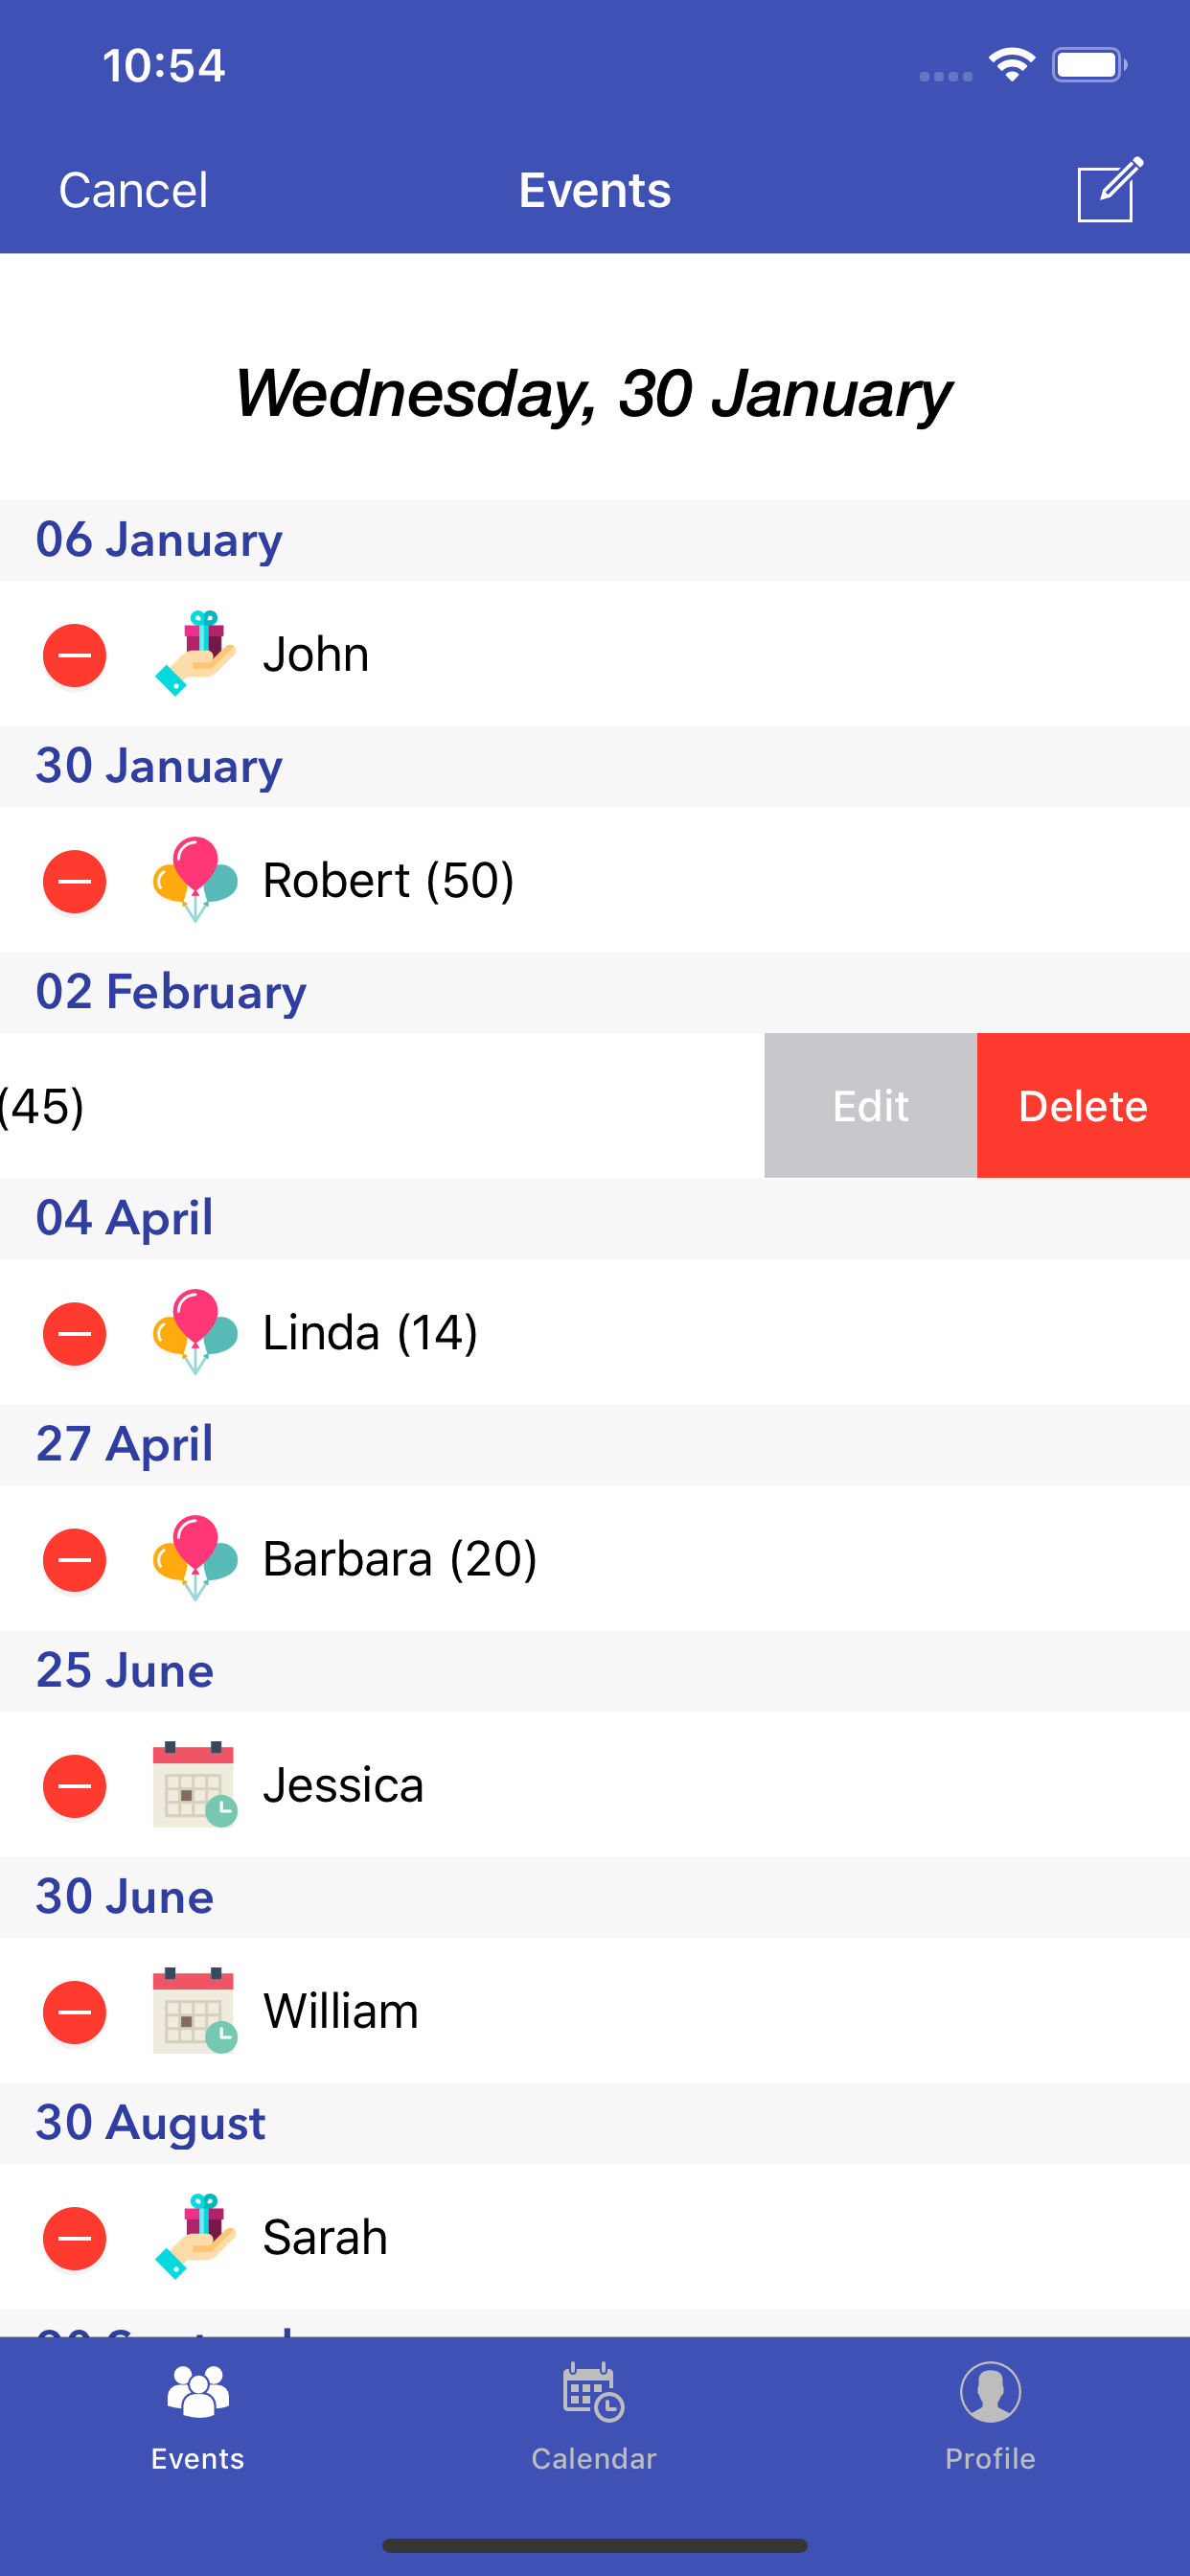The image size is (1190, 2576).
Task: Click the balloons icon next to Robert
Action: point(195,879)
